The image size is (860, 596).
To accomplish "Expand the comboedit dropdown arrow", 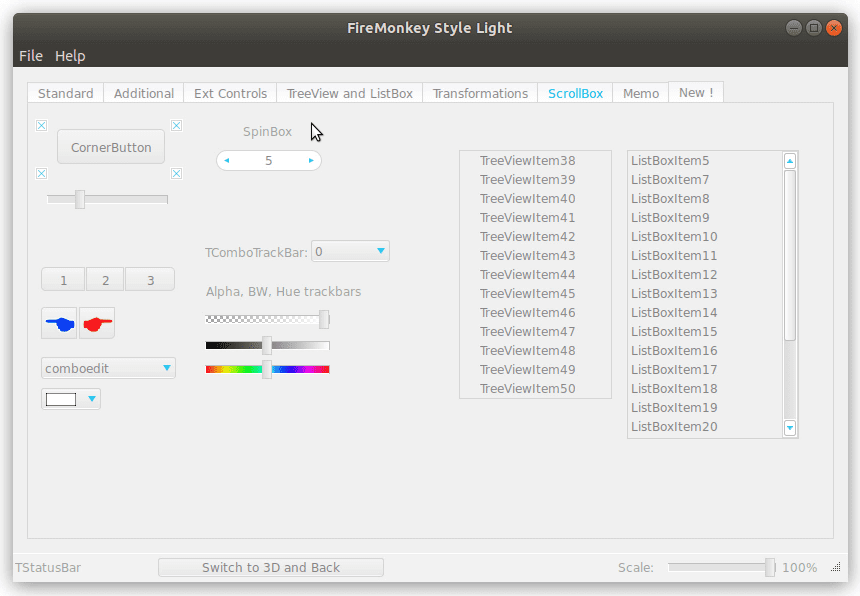I will pos(167,368).
